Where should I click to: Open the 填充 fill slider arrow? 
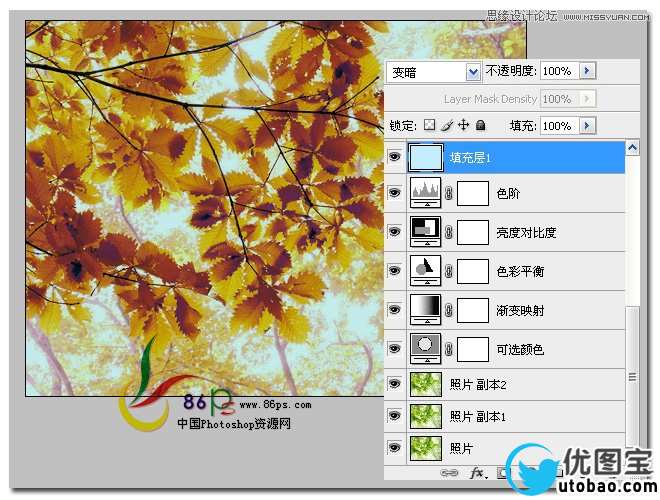click(x=588, y=125)
